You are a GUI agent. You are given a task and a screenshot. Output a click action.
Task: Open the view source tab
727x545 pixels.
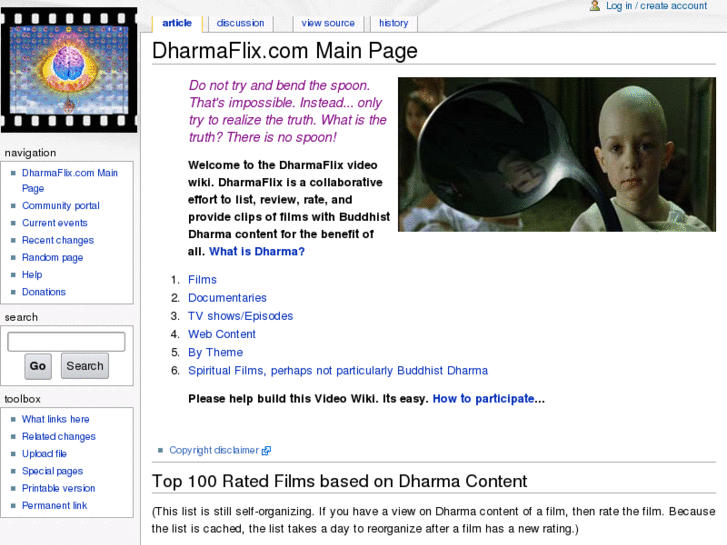pos(328,23)
